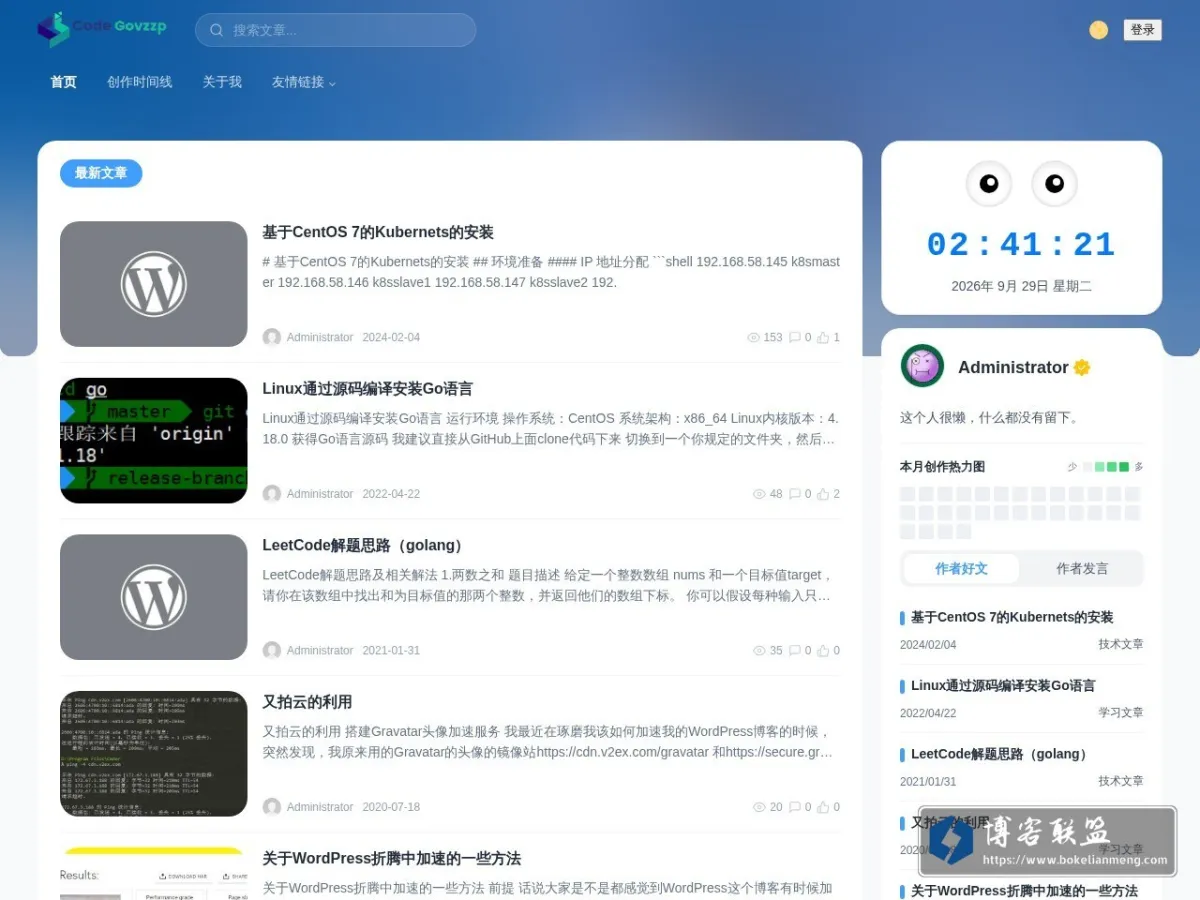
Task: Click author avatar on the LeetCode post
Action: tap(272, 650)
